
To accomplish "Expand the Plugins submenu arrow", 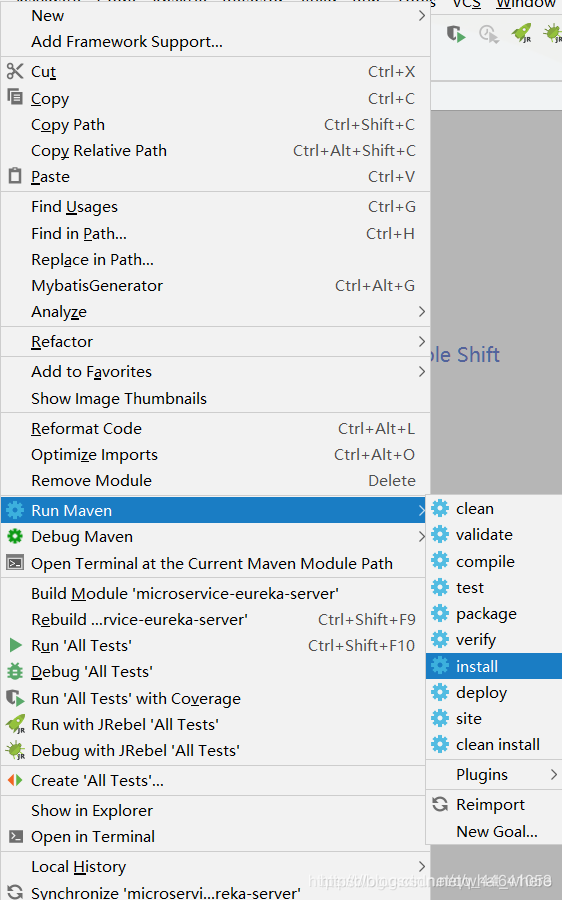I will [554, 774].
